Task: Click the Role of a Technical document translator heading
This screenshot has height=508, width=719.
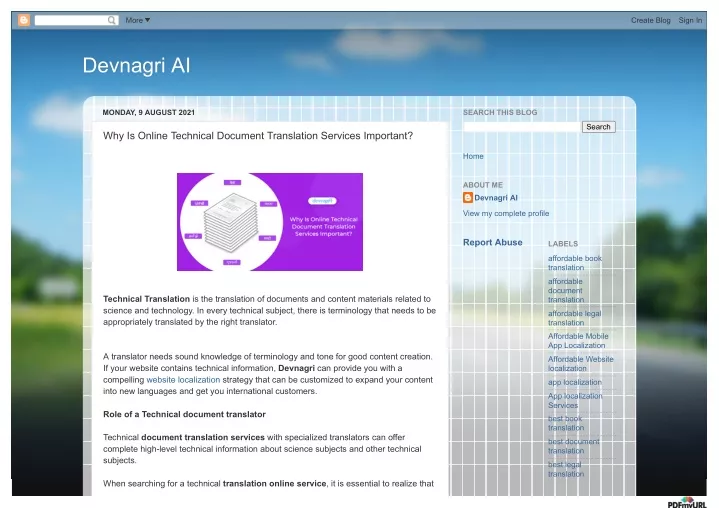Action: (184, 414)
